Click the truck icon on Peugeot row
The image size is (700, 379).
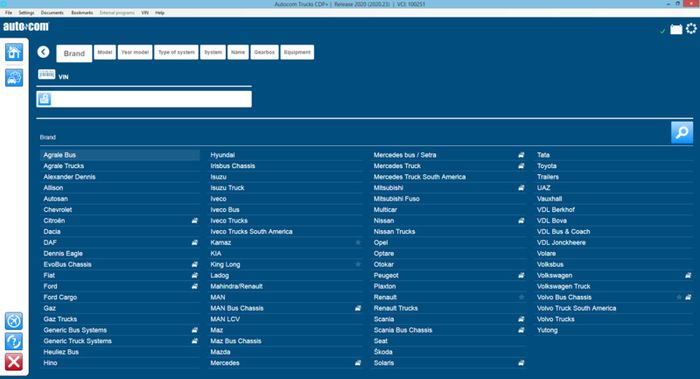(521, 275)
